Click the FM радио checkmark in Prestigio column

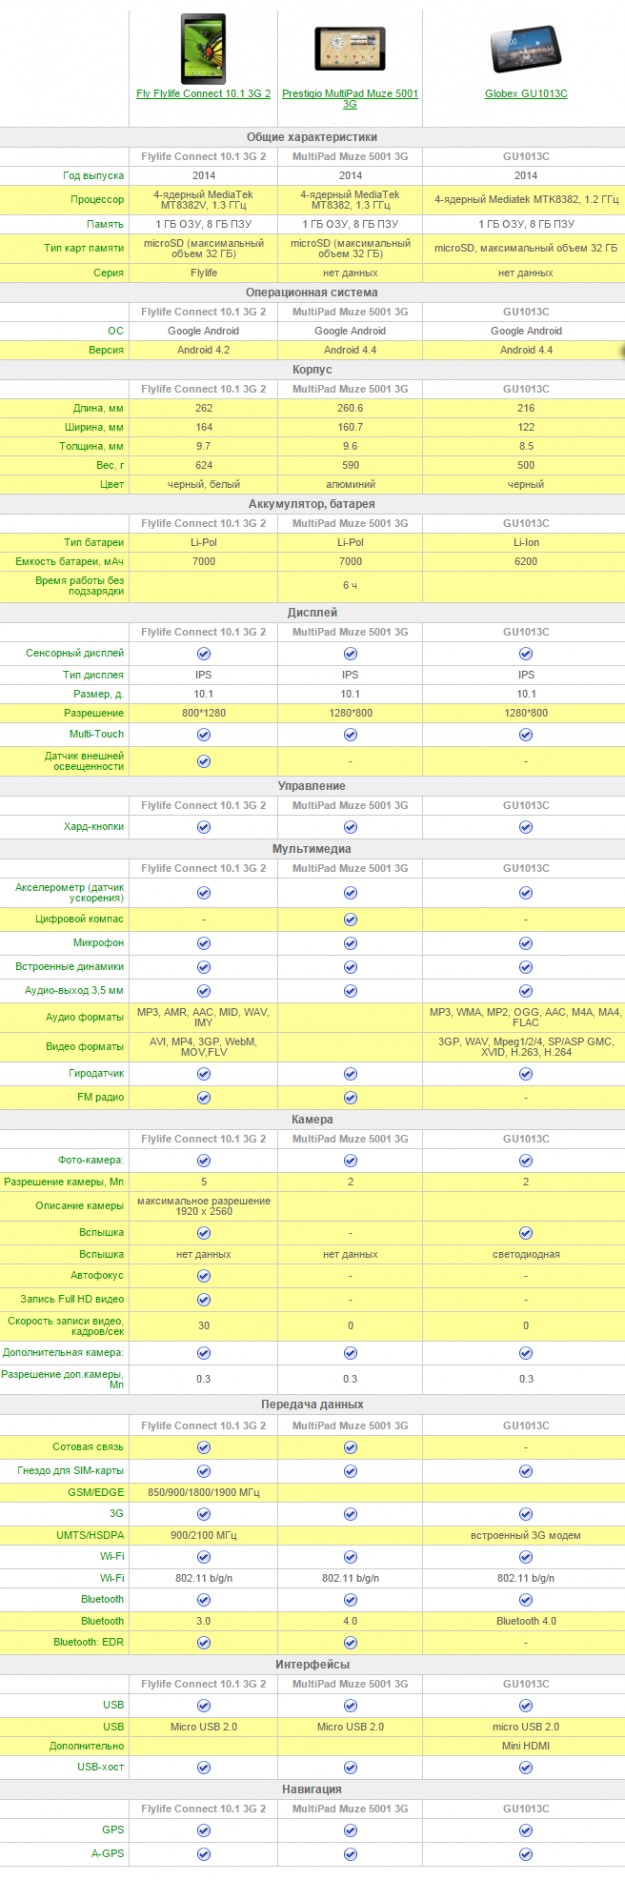[350, 1098]
